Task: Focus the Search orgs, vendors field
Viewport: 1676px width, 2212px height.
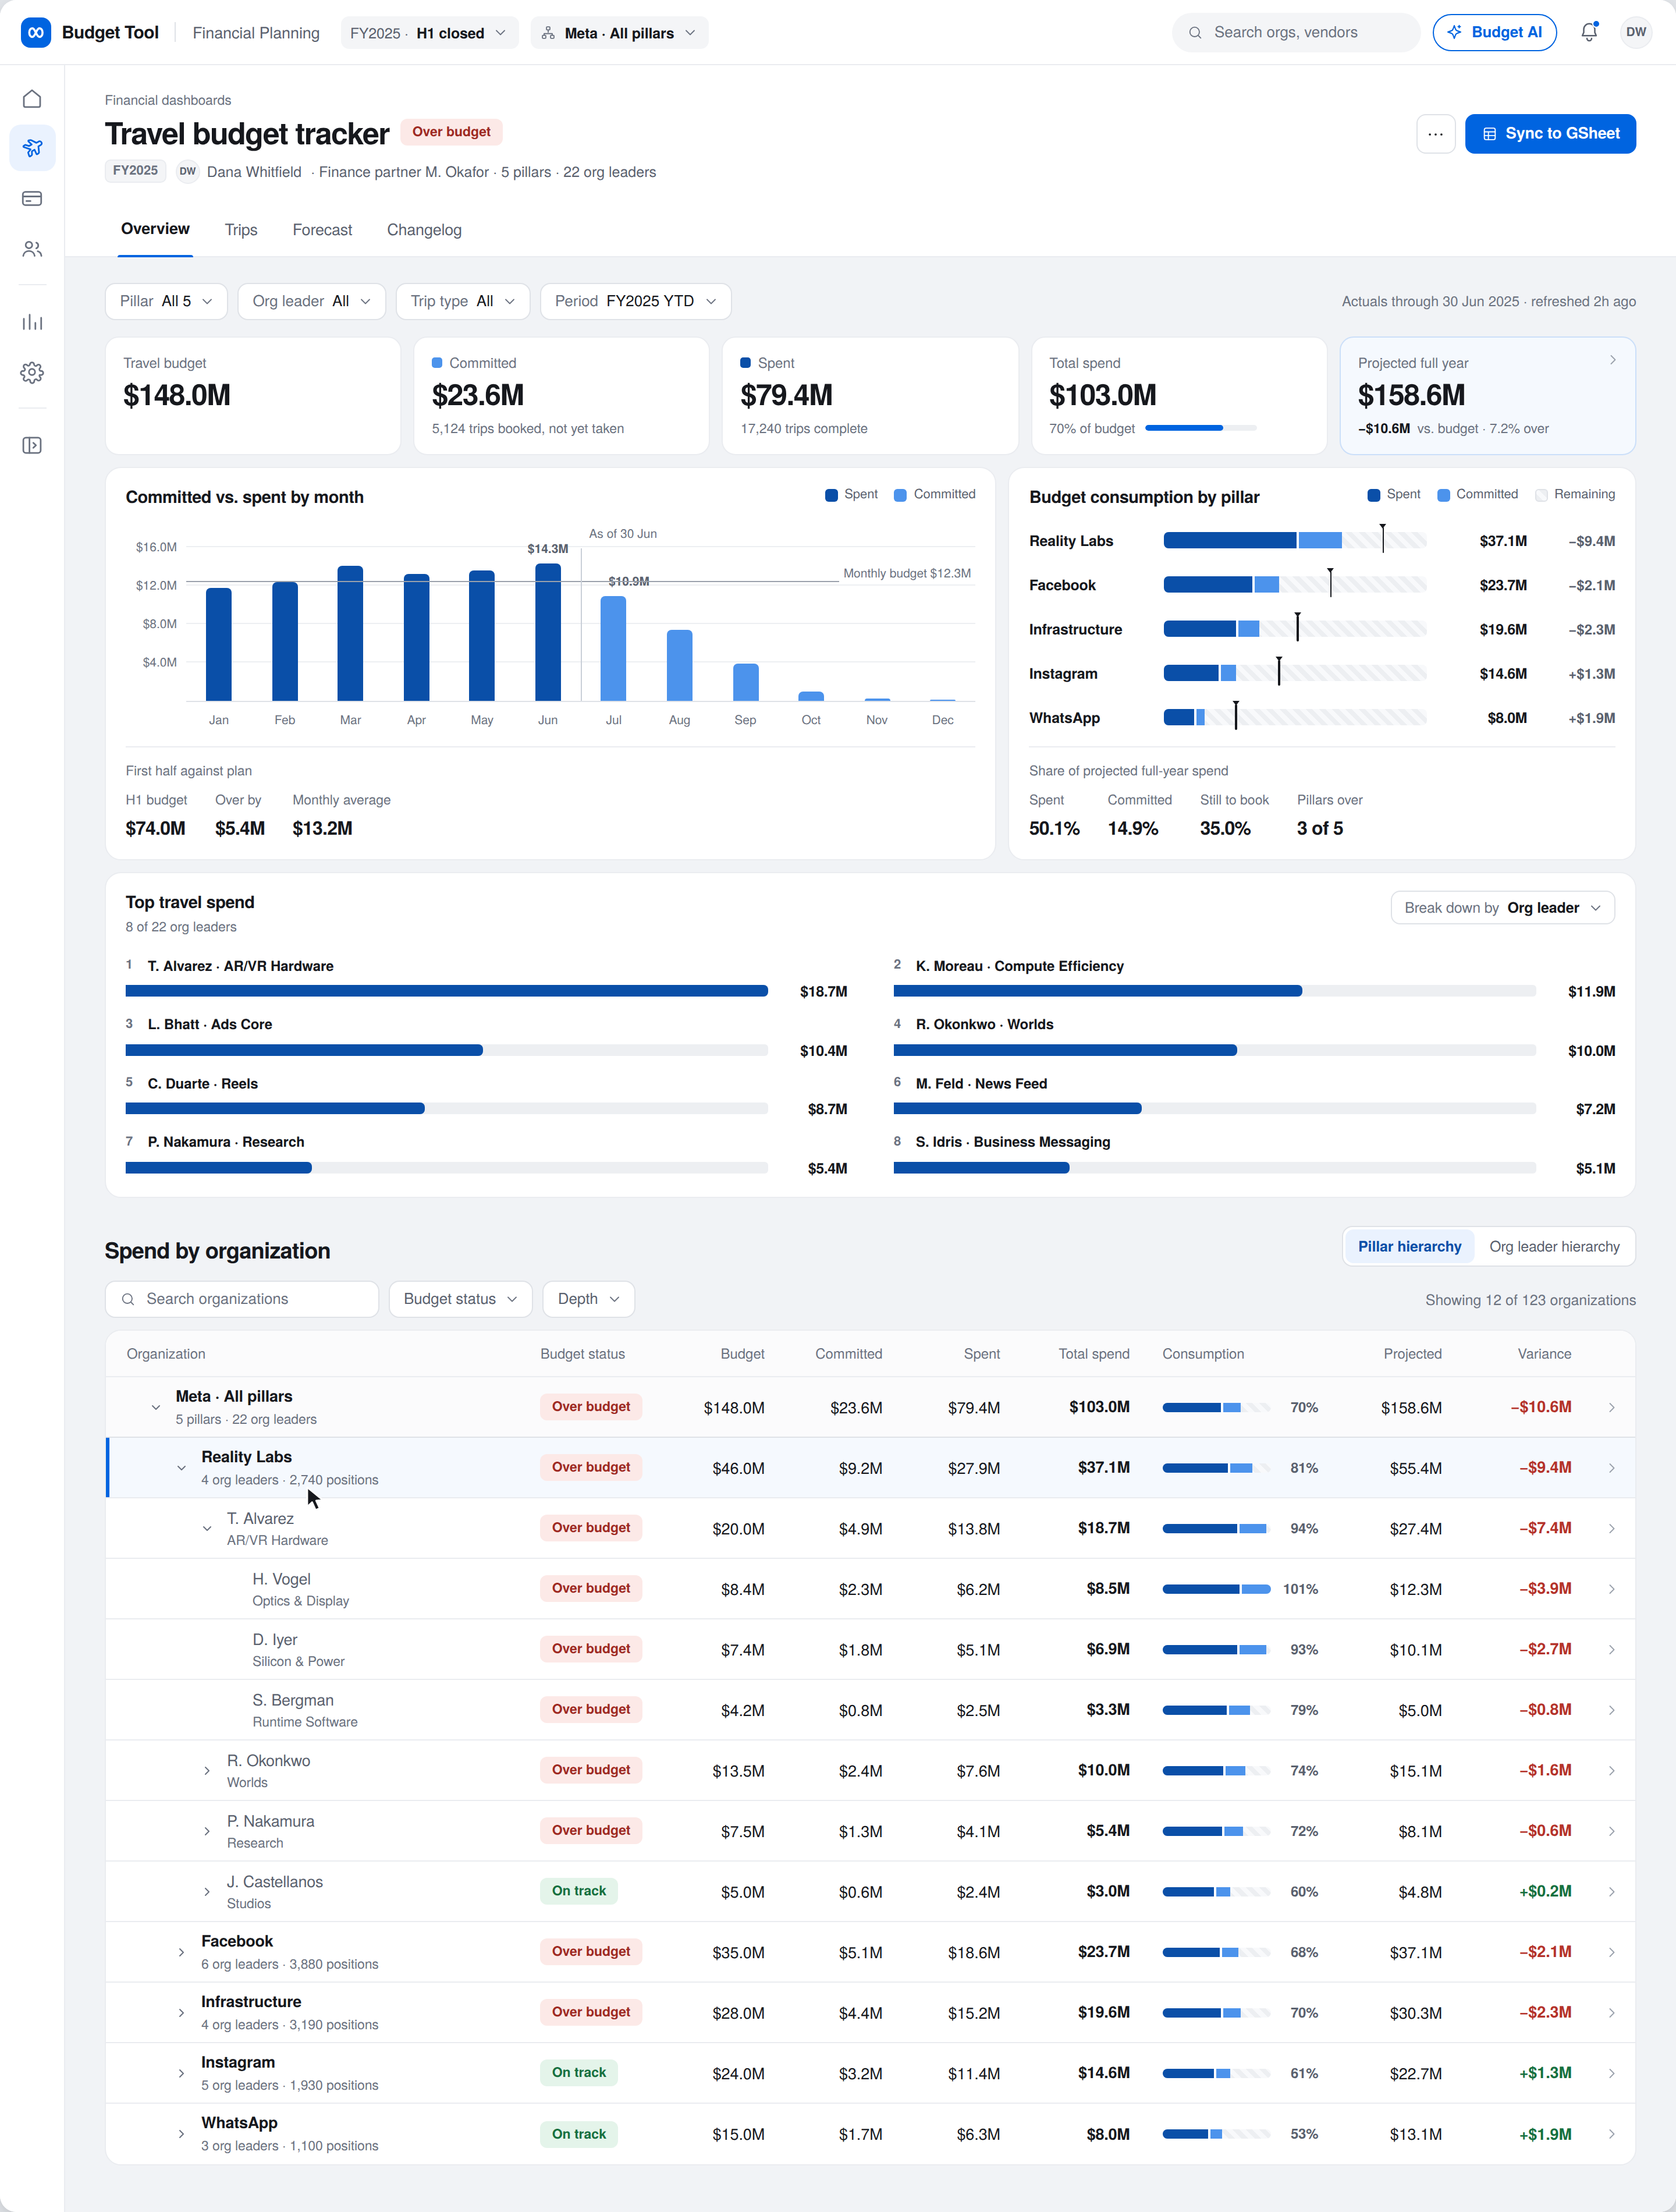Action: tap(1296, 32)
